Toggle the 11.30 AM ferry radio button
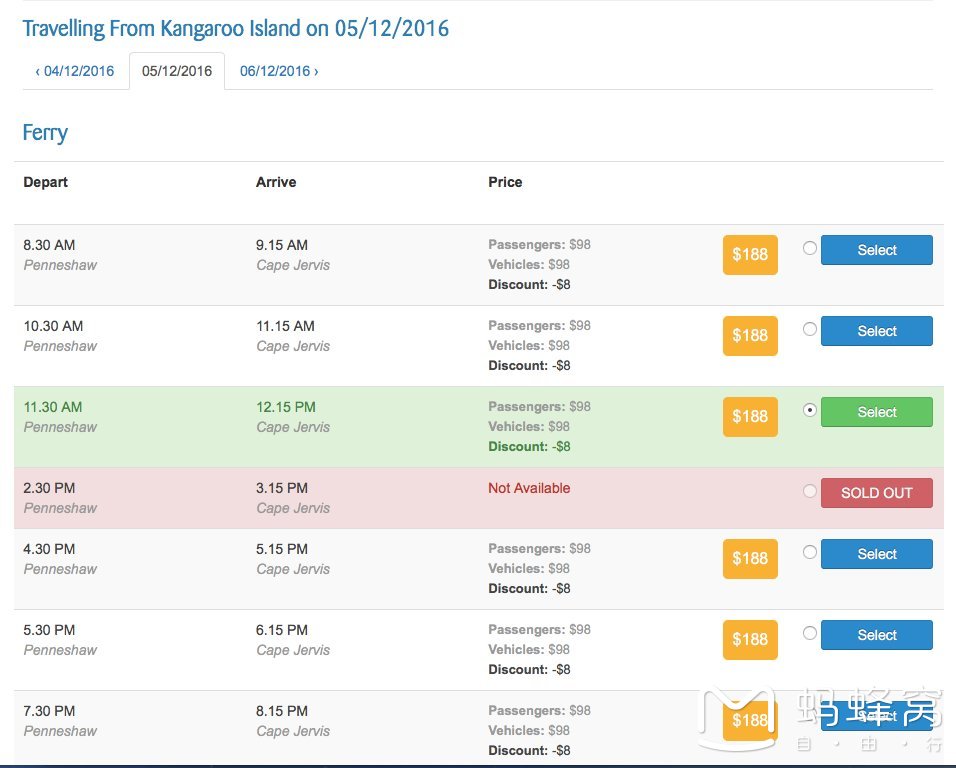The image size is (956, 768). pyautogui.click(x=810, y=410)
